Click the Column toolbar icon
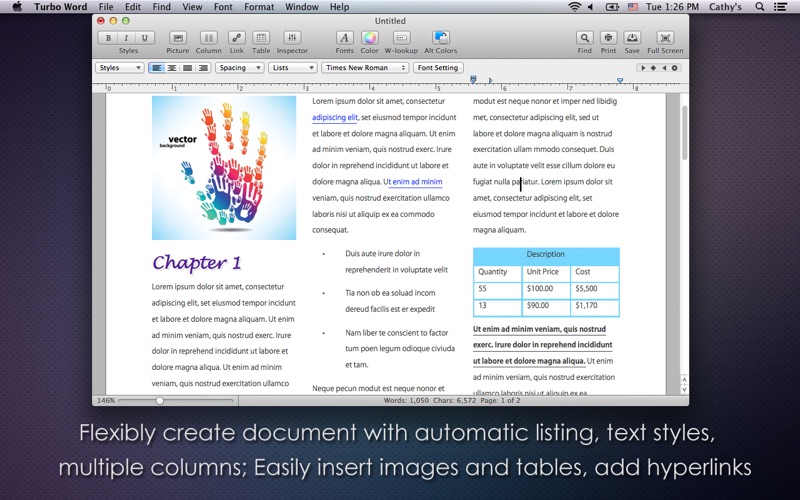Viewport: 800px width, 500px height. [x=209, y=38]
